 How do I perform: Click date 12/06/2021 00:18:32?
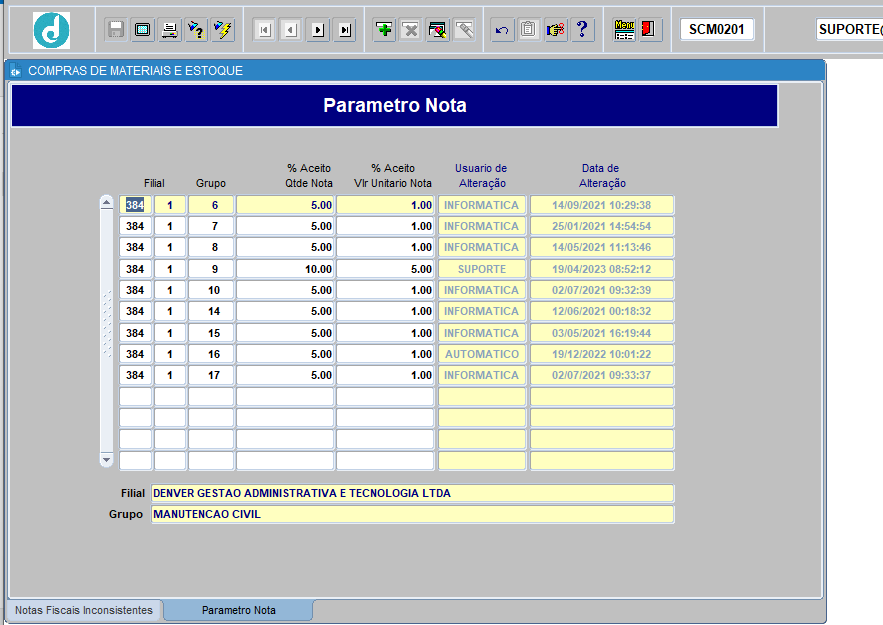602,311
